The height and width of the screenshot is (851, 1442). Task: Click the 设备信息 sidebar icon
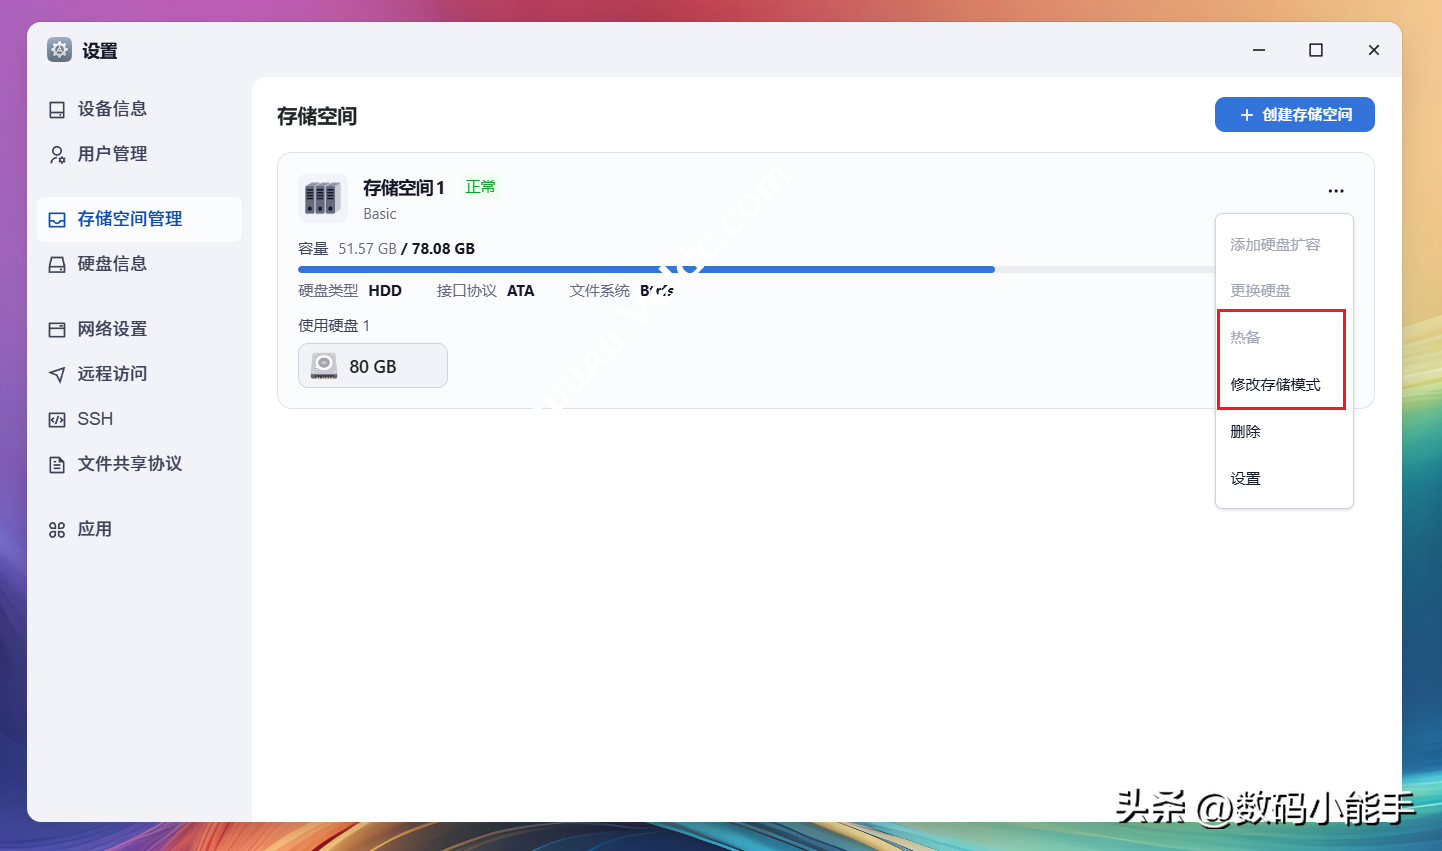tap(57, 110)
